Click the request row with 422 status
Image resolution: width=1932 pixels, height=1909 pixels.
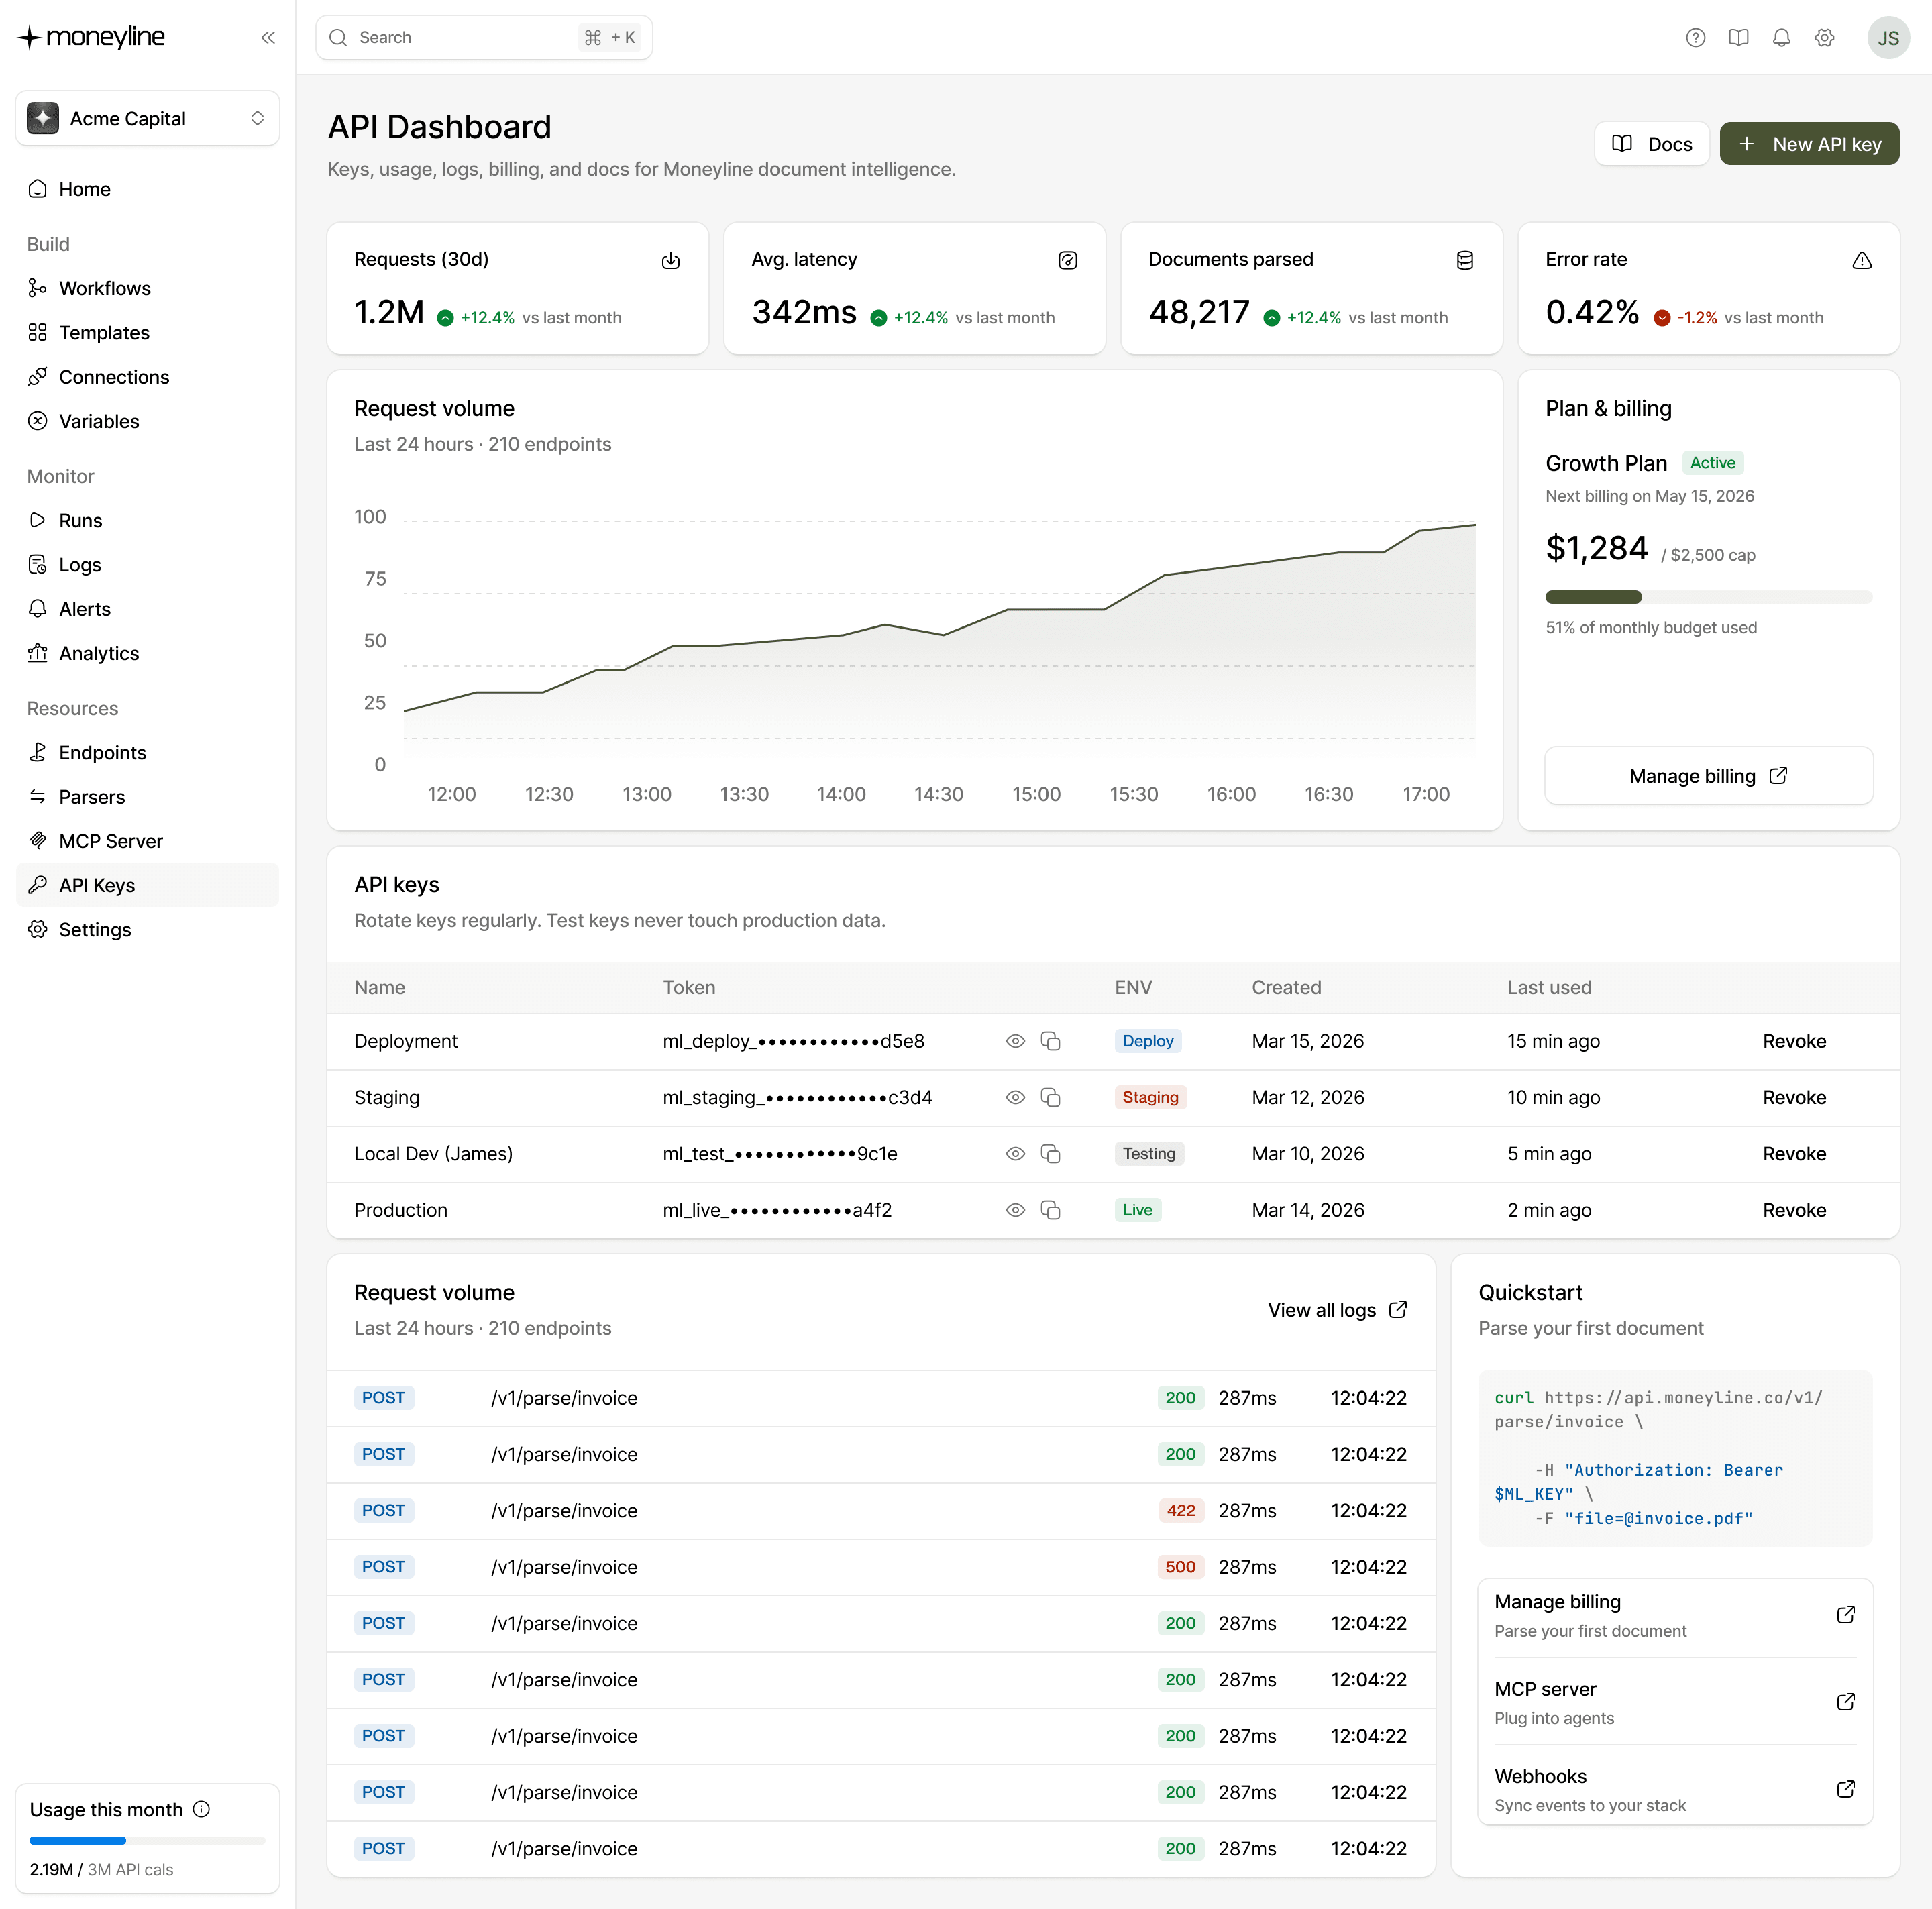click(881, 1510)
